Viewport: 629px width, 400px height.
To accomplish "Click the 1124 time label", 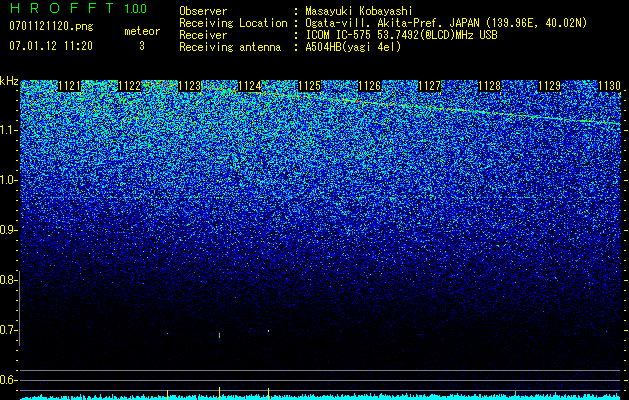I will [x=250, y=86].
